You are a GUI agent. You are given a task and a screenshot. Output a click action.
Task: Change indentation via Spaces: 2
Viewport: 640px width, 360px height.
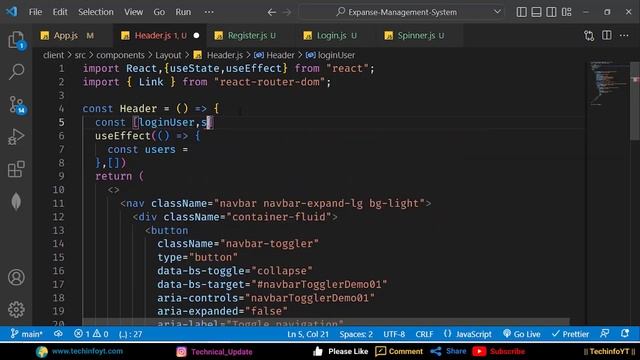click(x=356, y=334)
